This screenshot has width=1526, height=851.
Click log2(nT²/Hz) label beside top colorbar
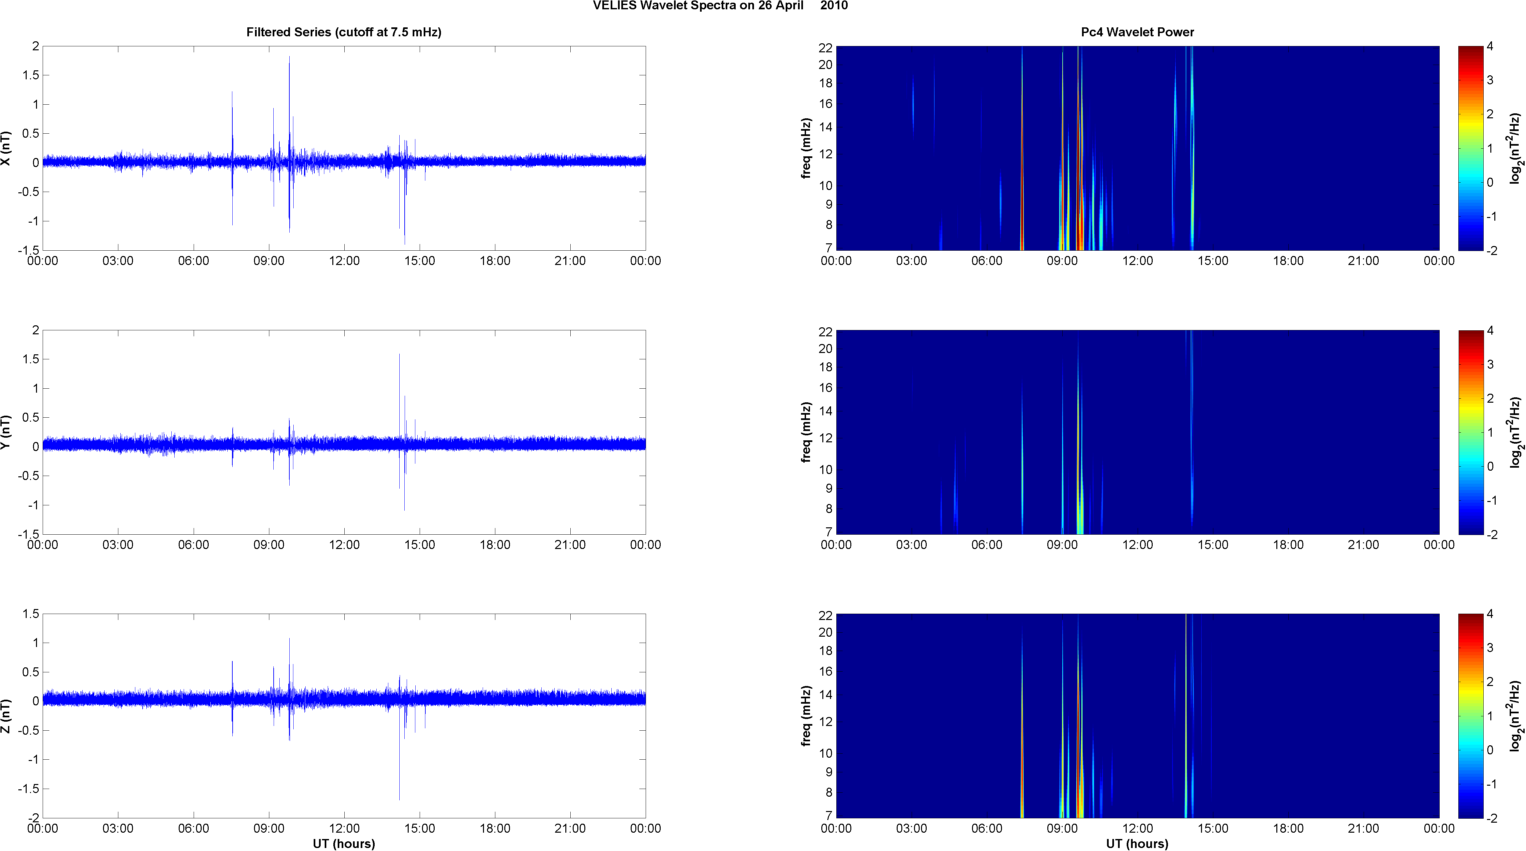coord(1516,148)
